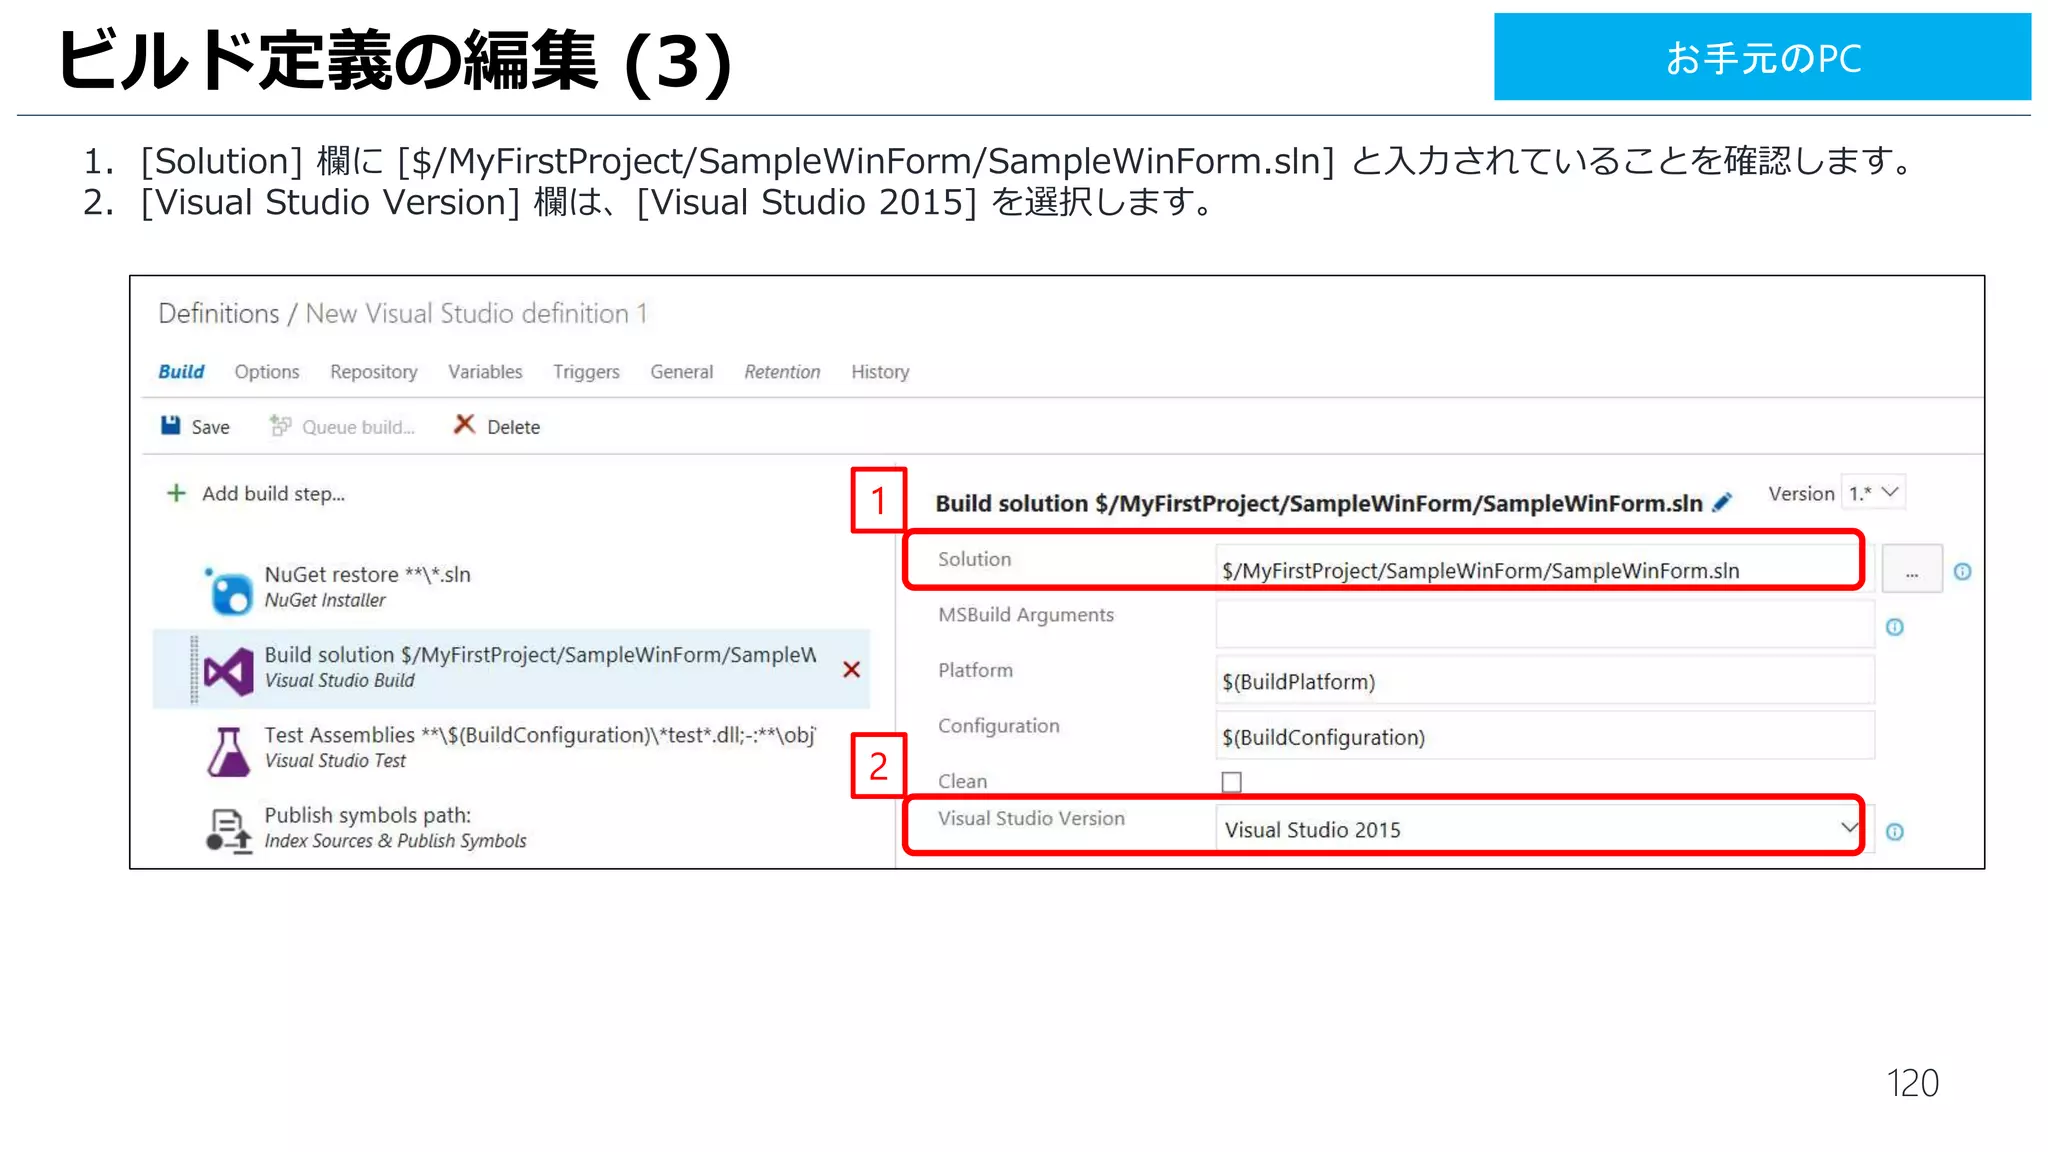Remove the Build solution step with red X
Image resolution: width=2048 pixels, height=1152 pixels.
tap(852, 669)
